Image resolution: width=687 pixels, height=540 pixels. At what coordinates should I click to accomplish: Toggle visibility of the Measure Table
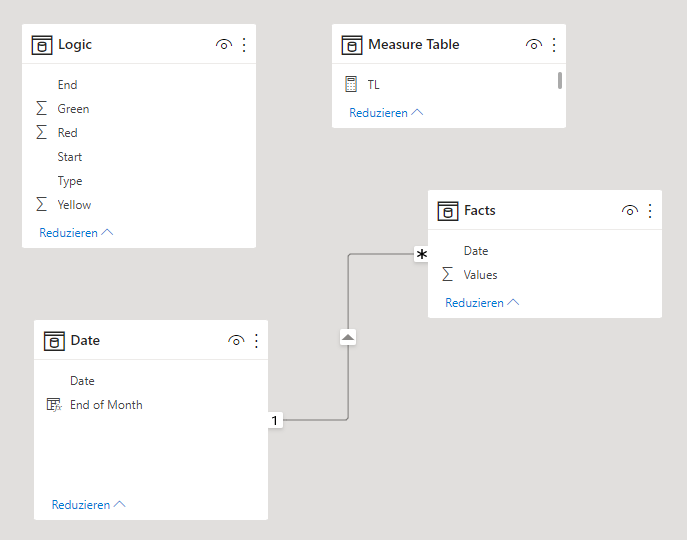[x=534, y=45]
